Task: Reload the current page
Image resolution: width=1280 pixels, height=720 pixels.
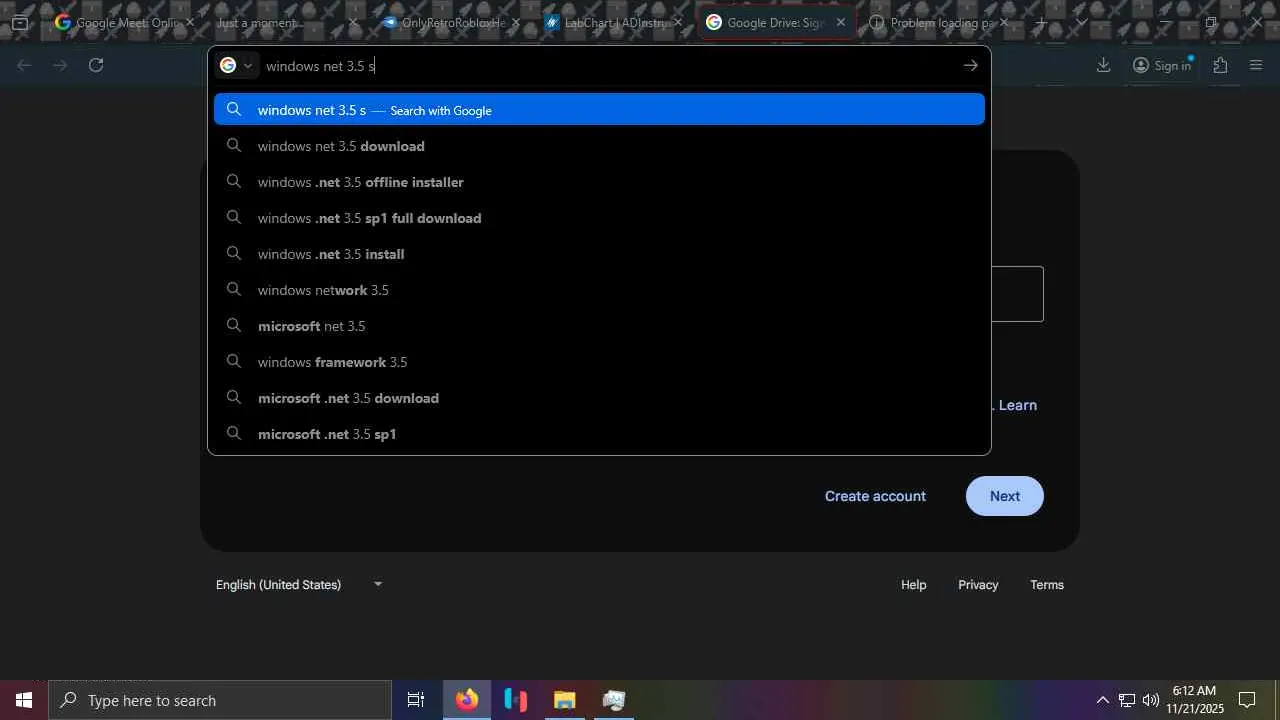Action: pyautogui.click(x=96, y=65)
